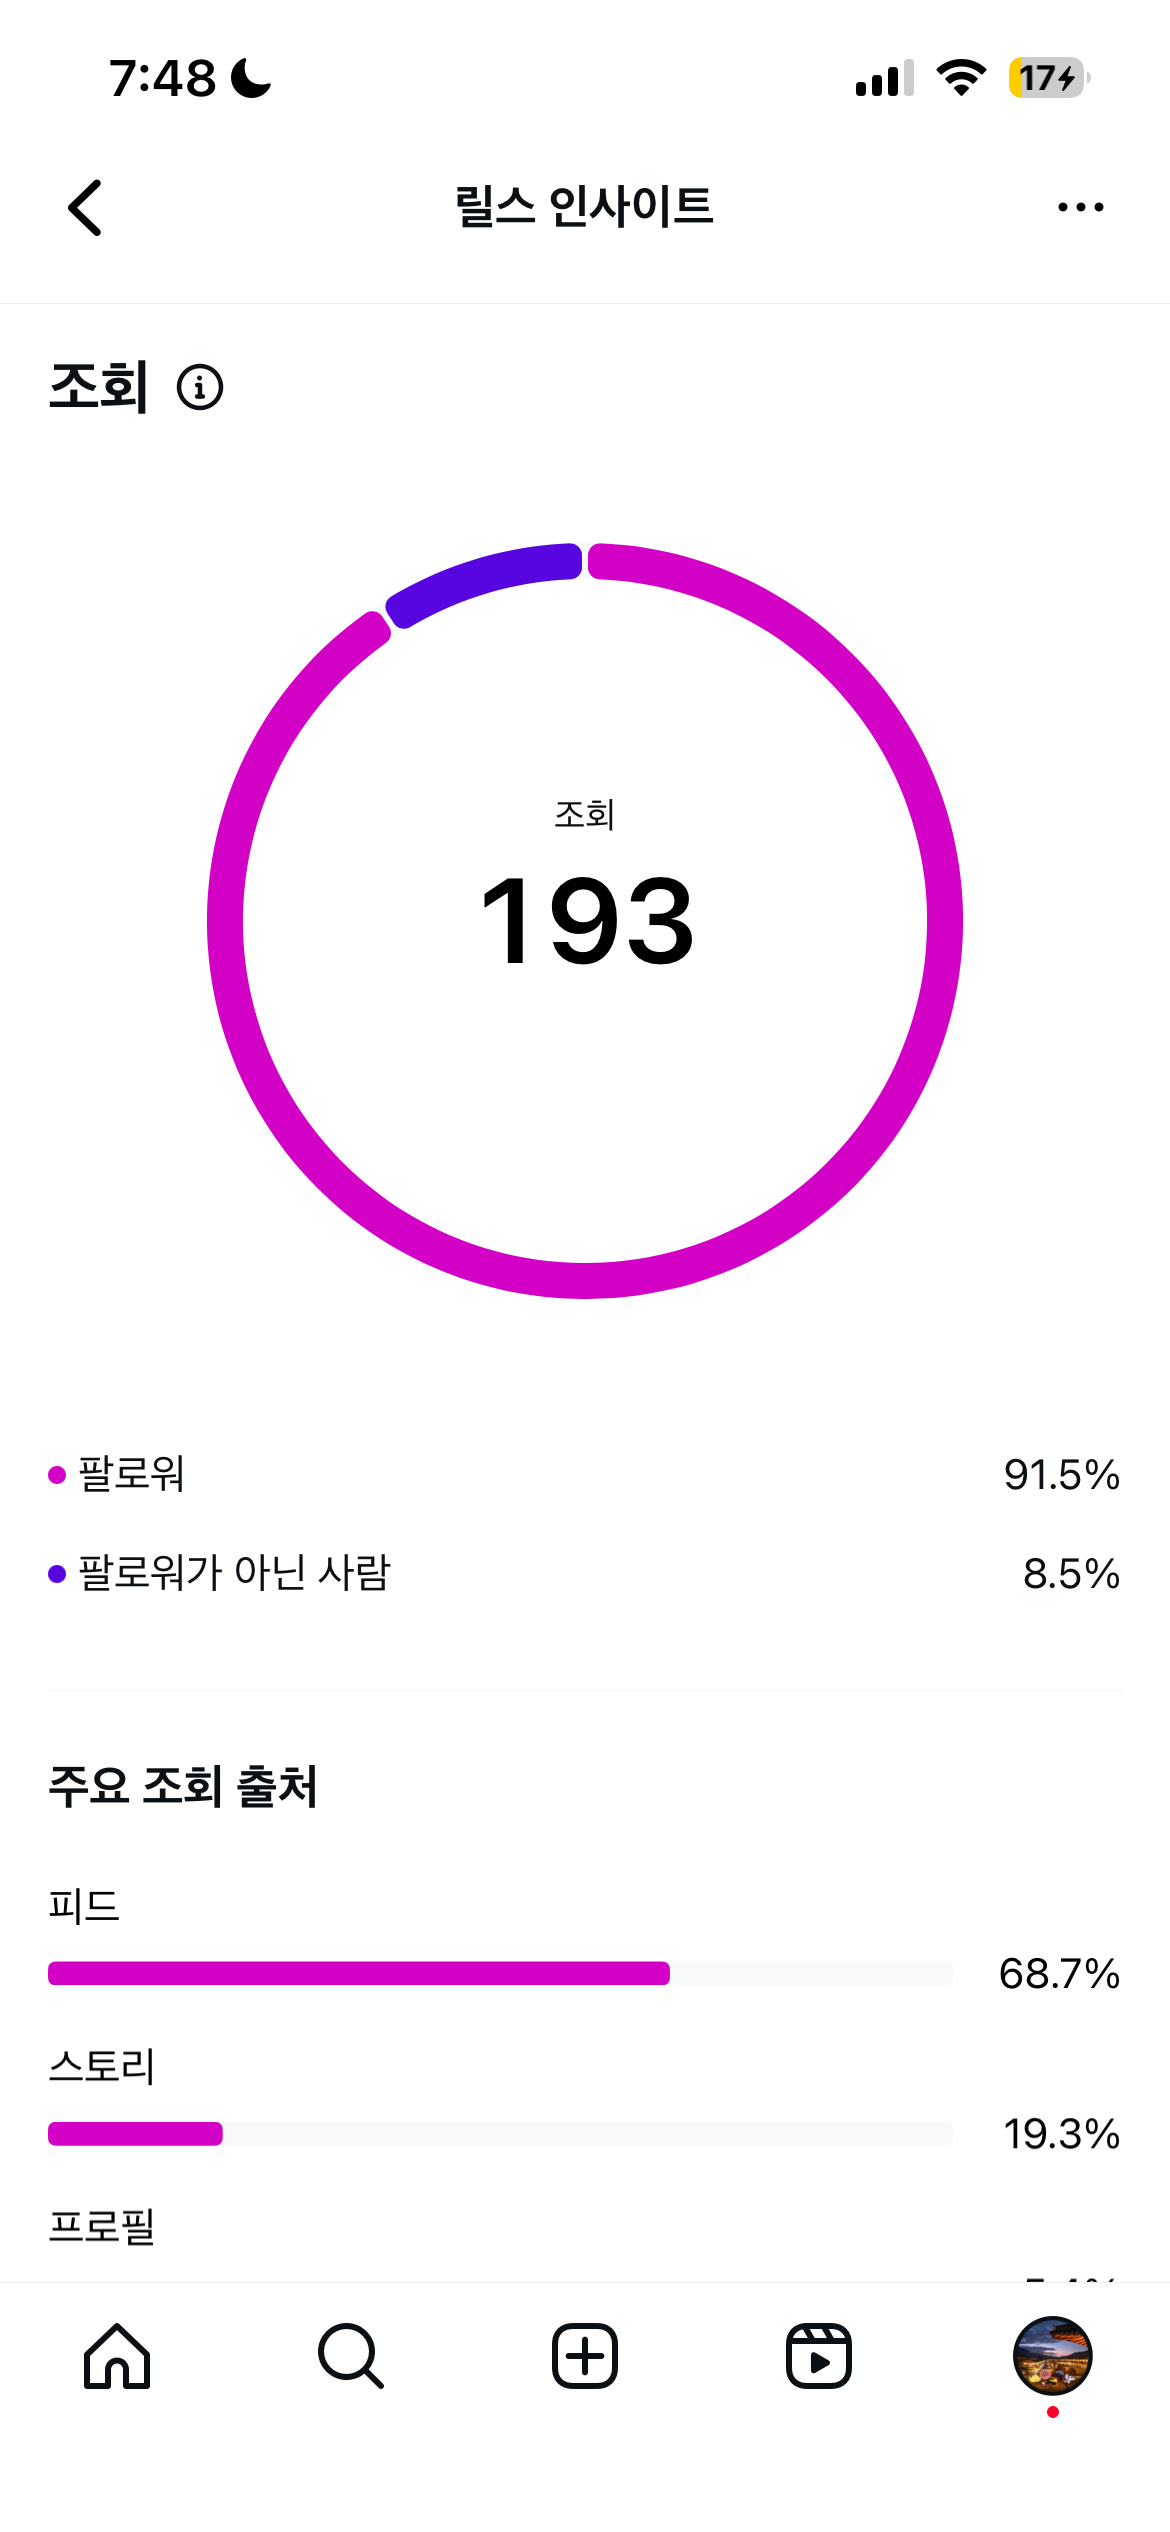Image resolution: width=1170 pixels, height=2532 pixels.
Task: Open the Reels tab
Action: (x=818, y=2356)
